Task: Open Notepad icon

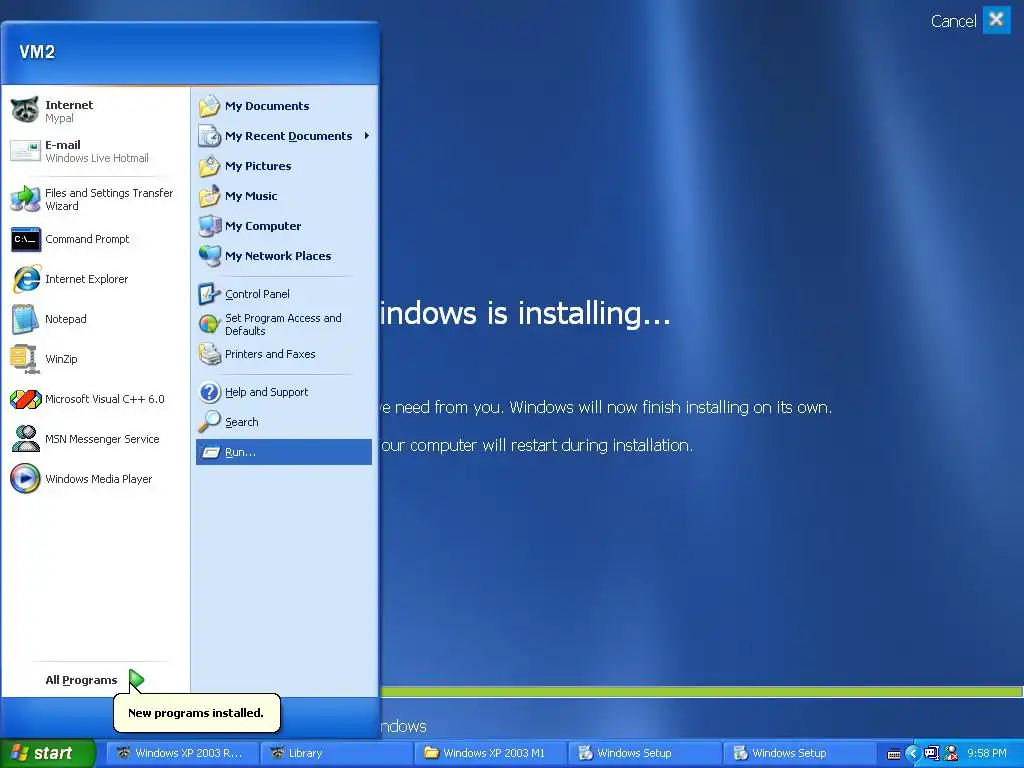Action: point(25,319)
